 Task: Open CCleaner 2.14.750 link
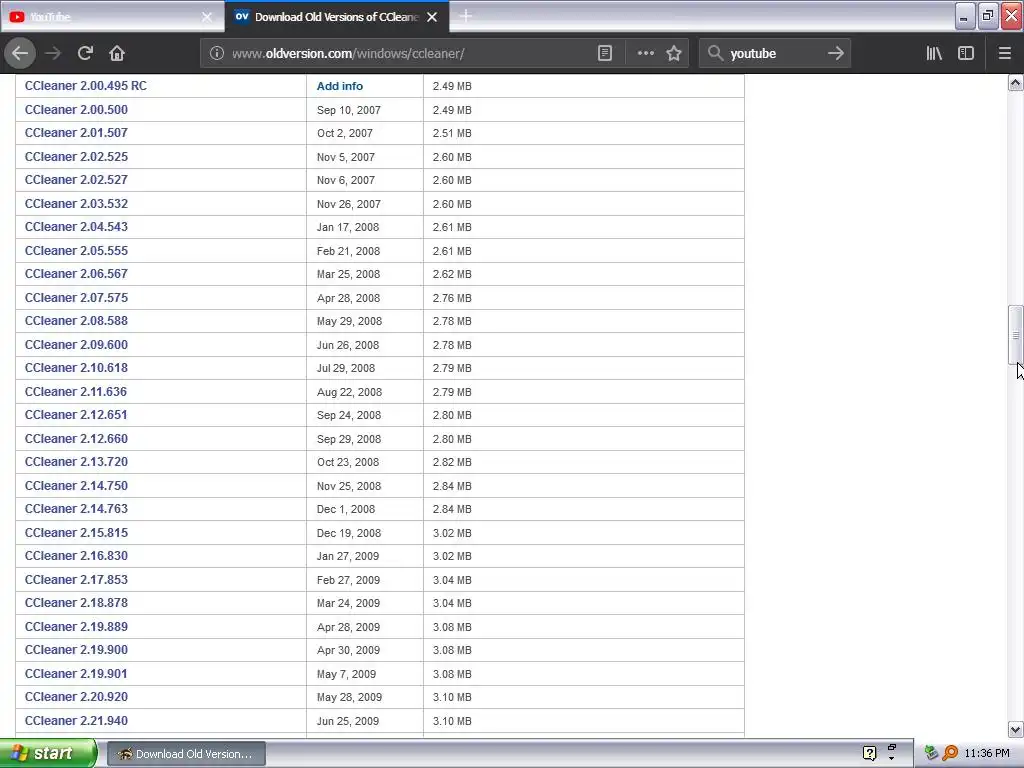pyautogui.click(x=76, y=486)
